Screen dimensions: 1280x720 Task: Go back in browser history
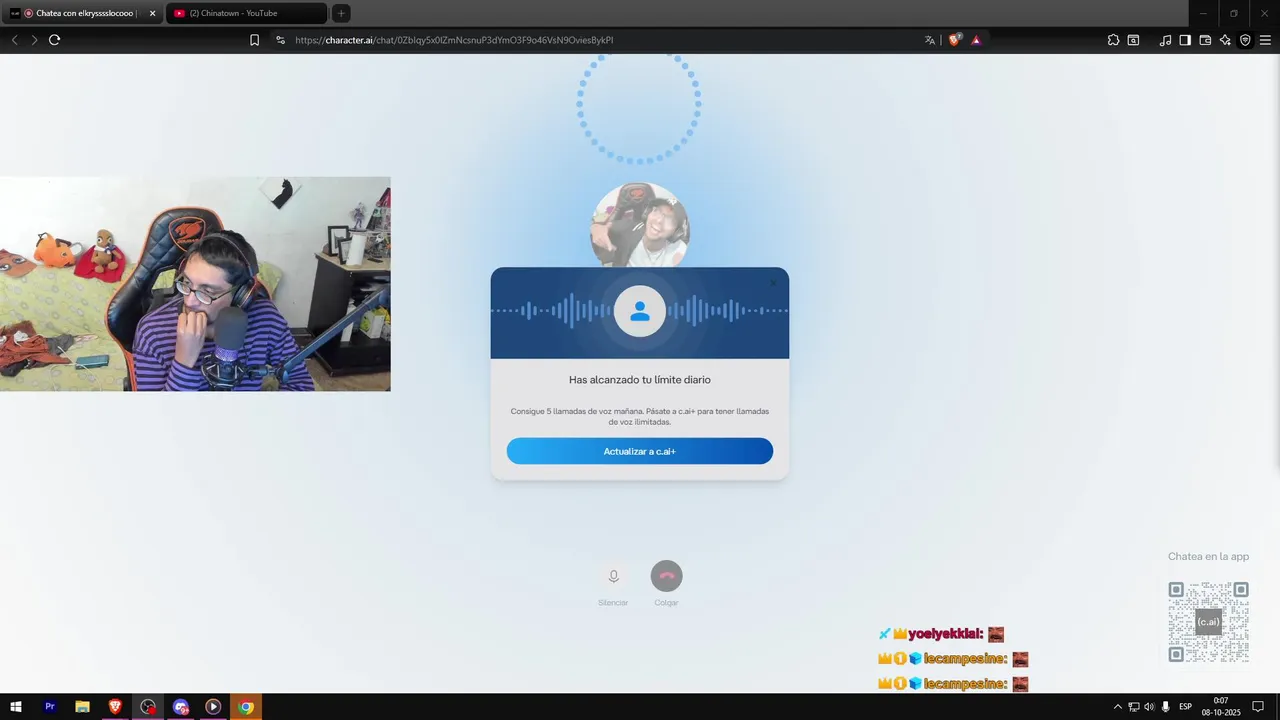[14, 40]
